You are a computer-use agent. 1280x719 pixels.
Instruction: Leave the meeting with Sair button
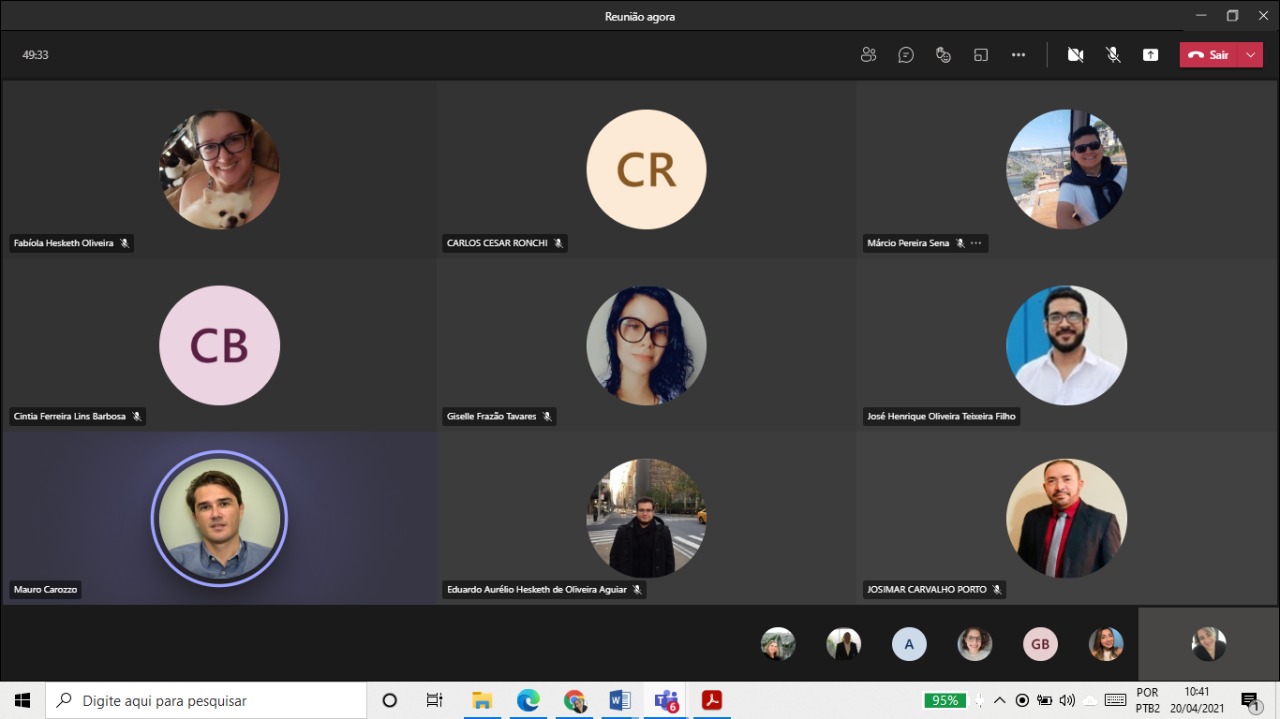[1208, 55]
